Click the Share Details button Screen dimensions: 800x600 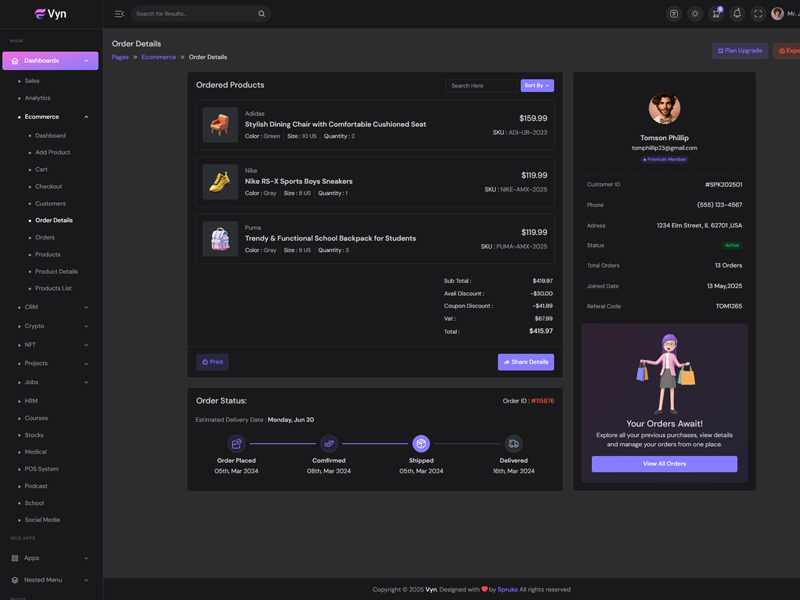click(525, 362)
